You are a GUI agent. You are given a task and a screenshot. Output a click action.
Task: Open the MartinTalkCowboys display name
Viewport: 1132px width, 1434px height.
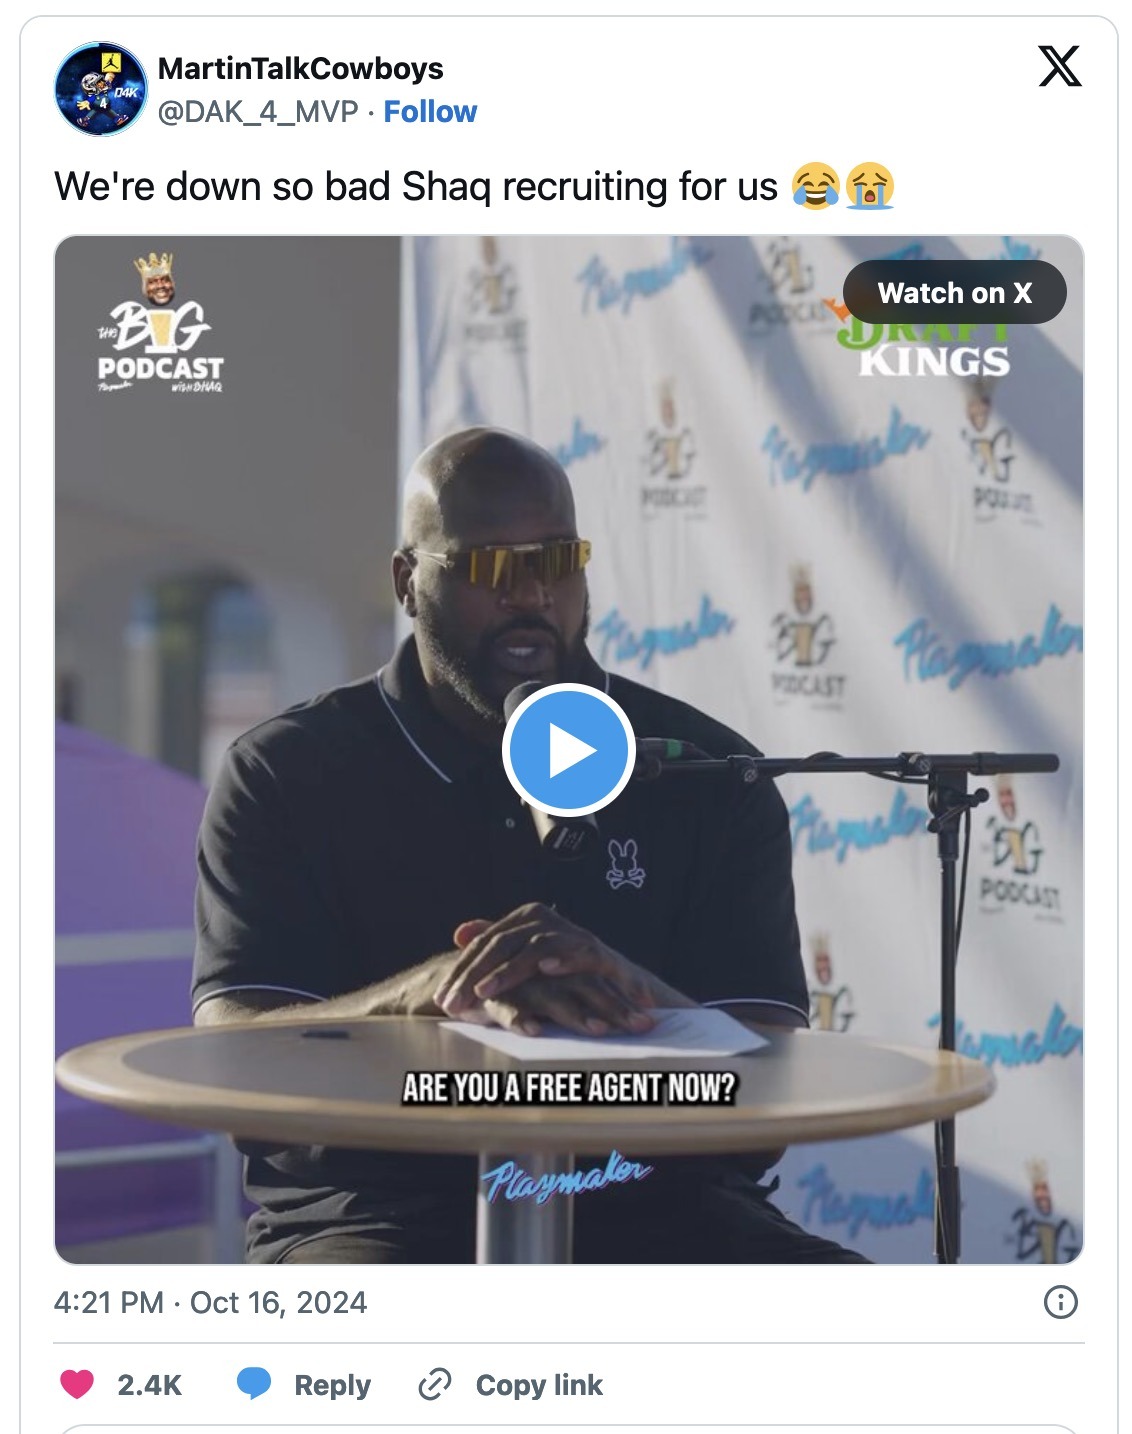coord(300,68)
